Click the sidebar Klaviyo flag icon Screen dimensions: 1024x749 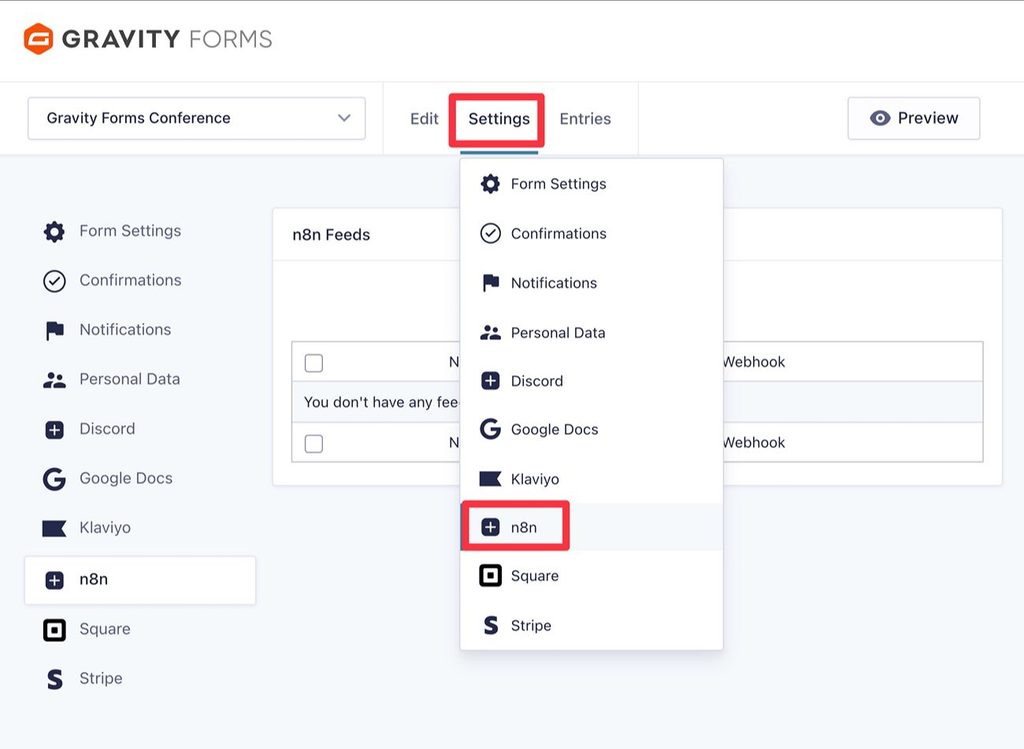[54, 528]
